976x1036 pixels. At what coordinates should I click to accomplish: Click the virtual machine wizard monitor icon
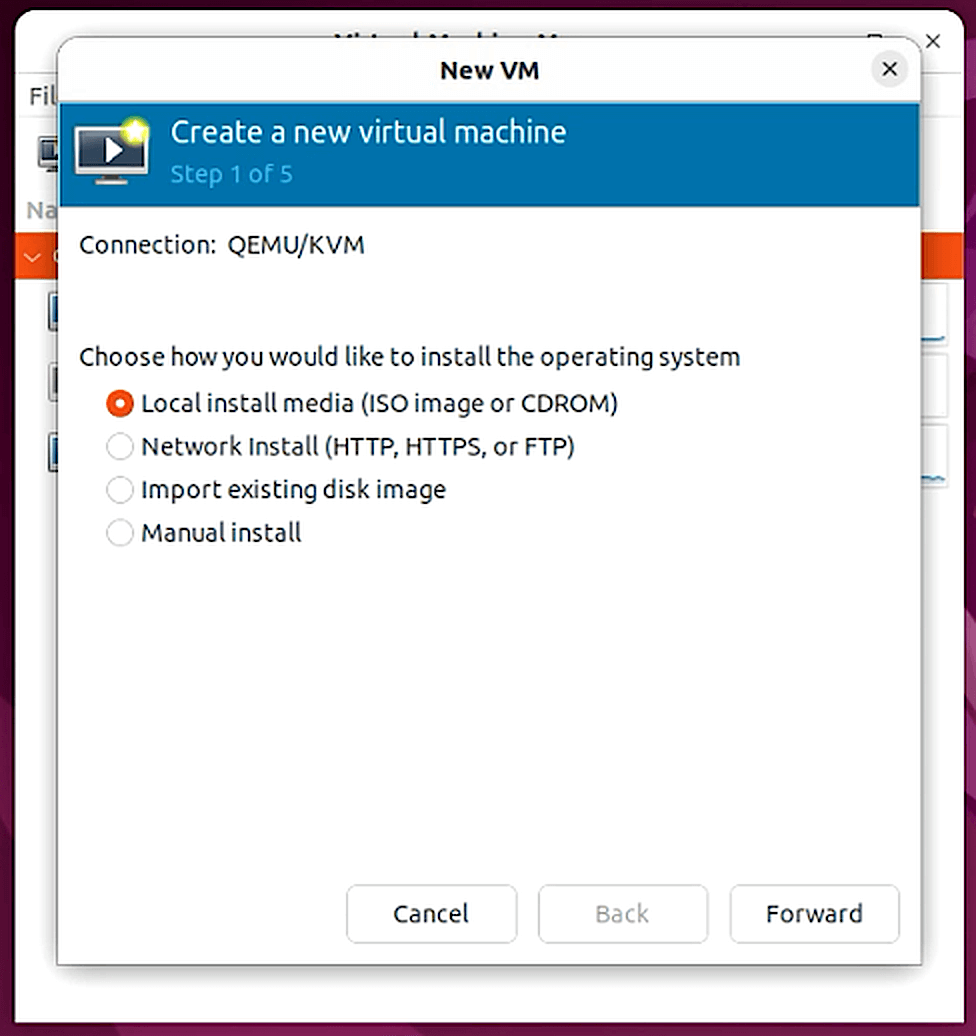point(112,153)
